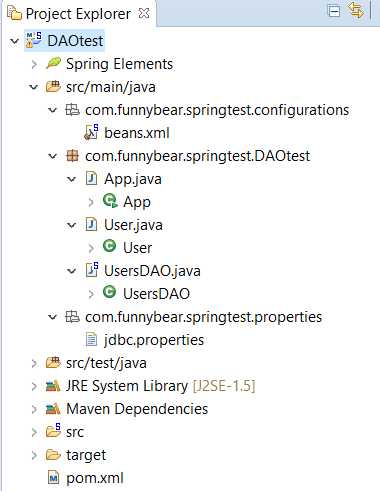Collapse the src/main/java source folder
The image size is (380, 491).
tap(34, 87)
